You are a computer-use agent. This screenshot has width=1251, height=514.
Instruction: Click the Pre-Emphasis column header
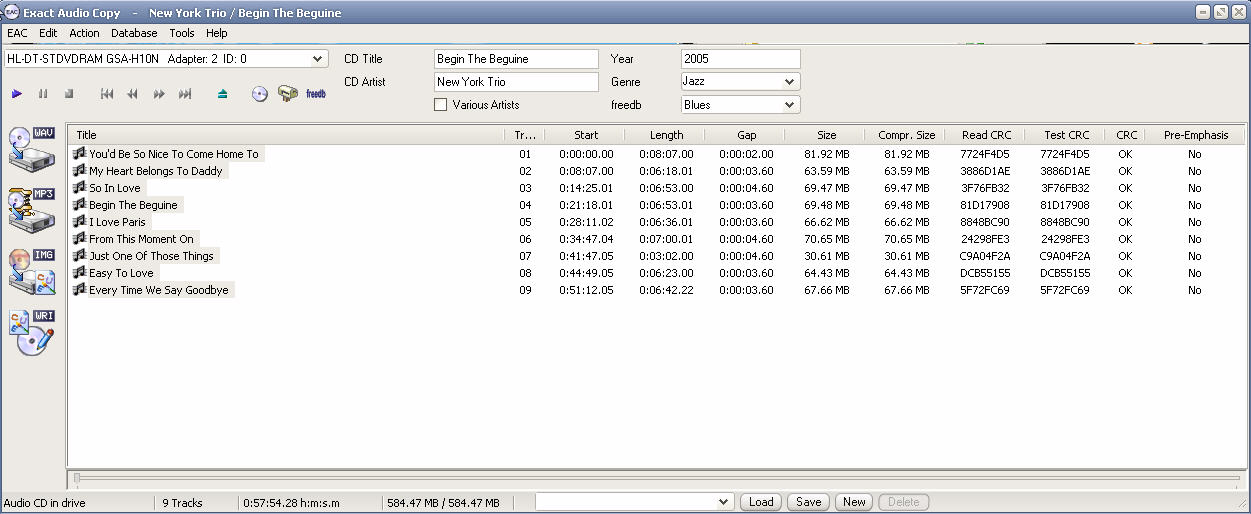1195,135
